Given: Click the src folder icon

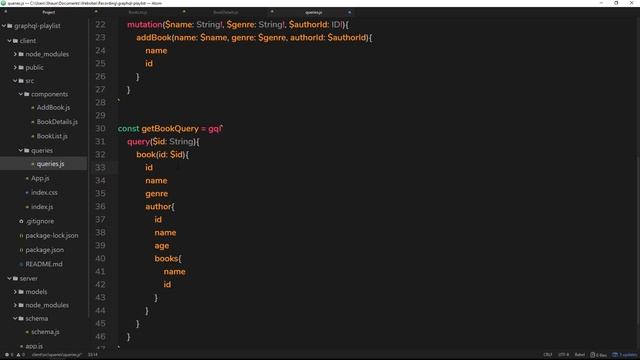Looking at the screenshot, I should click(x=21, y=81).
